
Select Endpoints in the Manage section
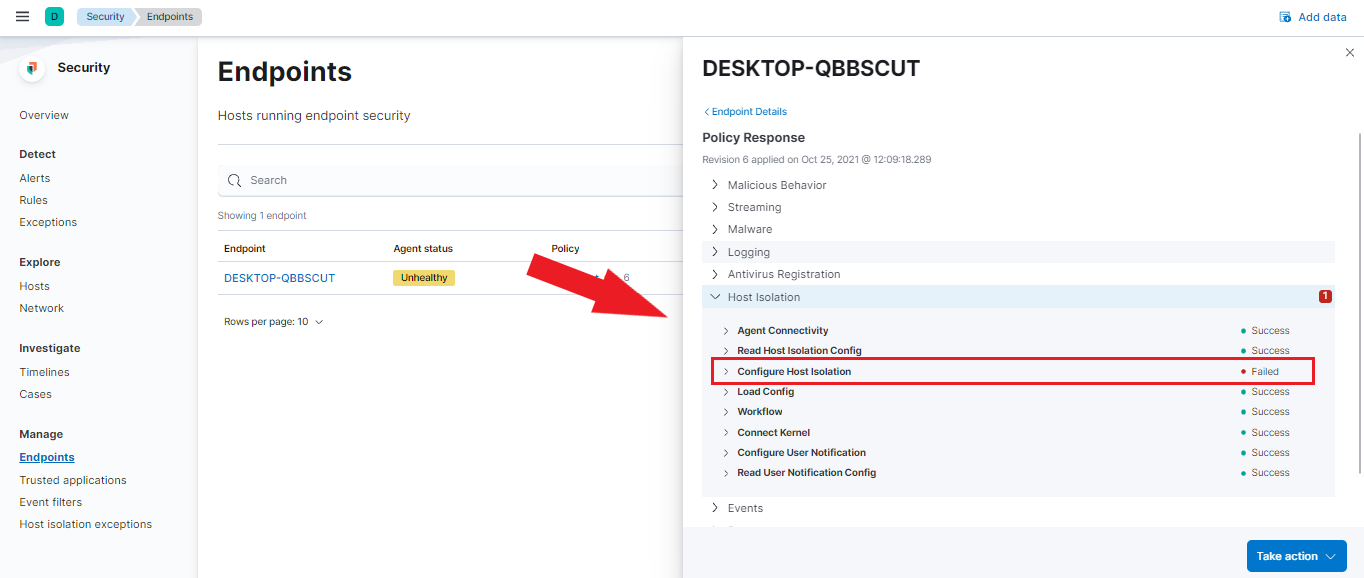pyautogui.click(x=47, y=457)
